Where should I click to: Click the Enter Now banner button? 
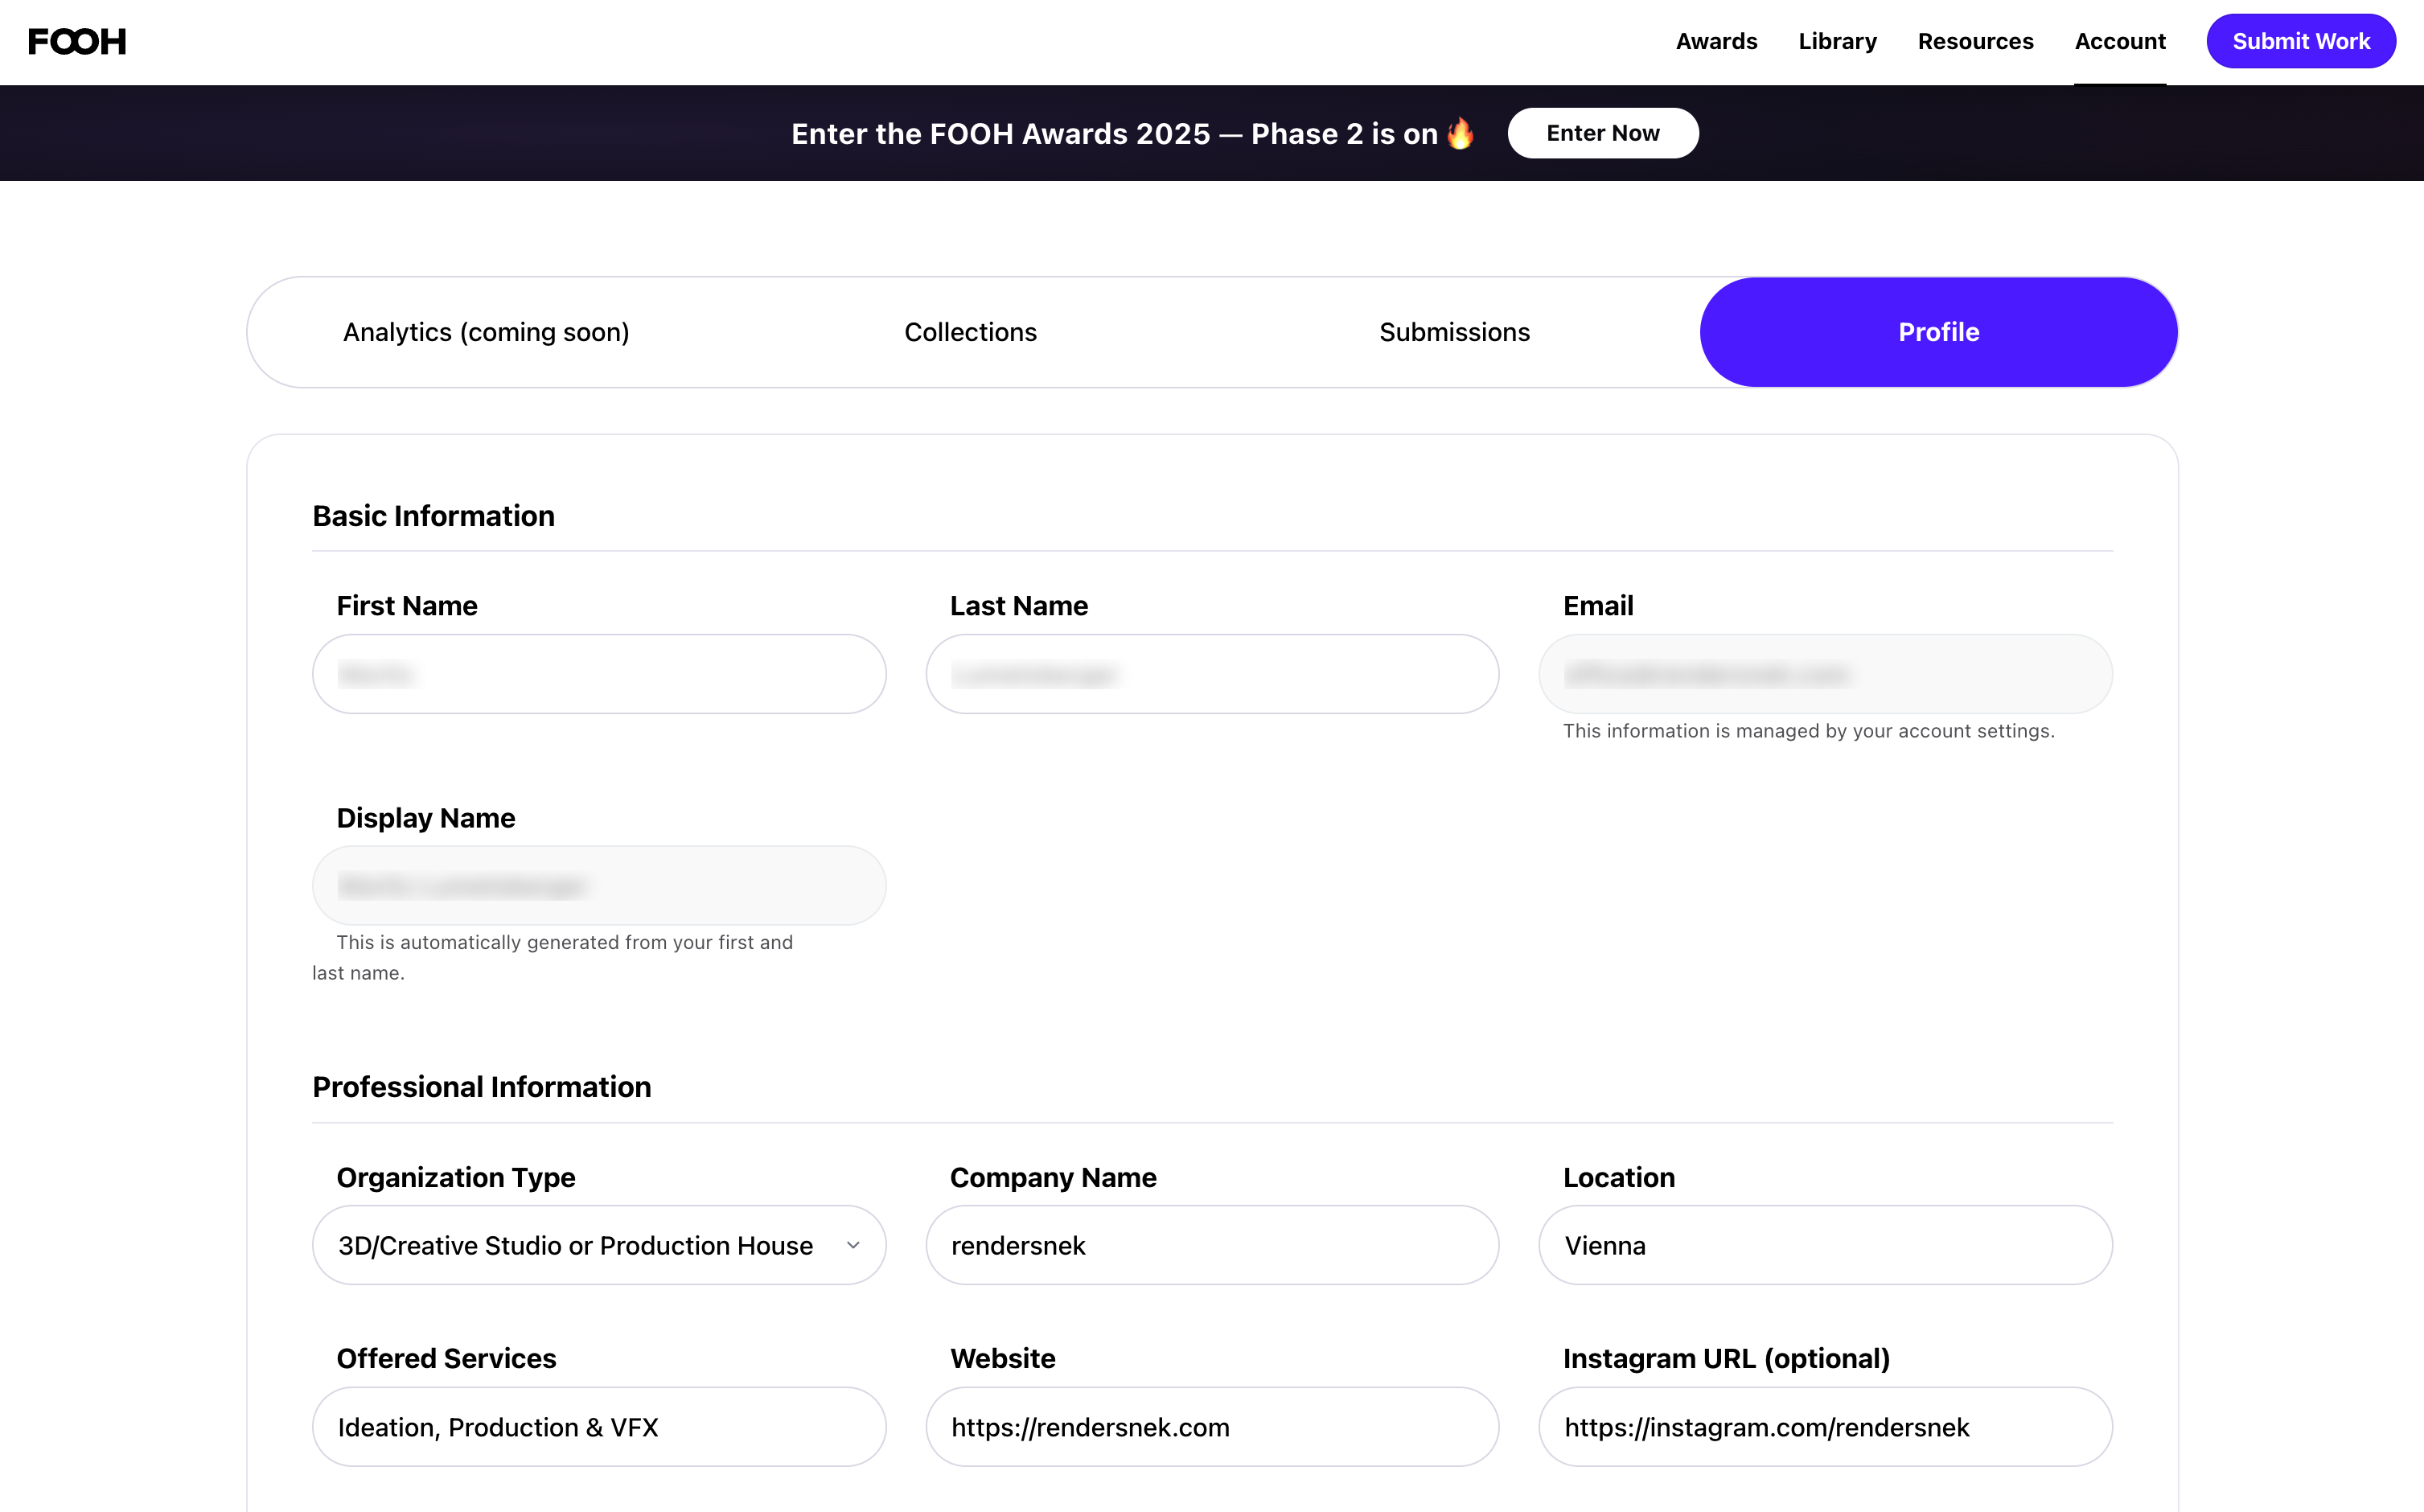[1602, 133]
